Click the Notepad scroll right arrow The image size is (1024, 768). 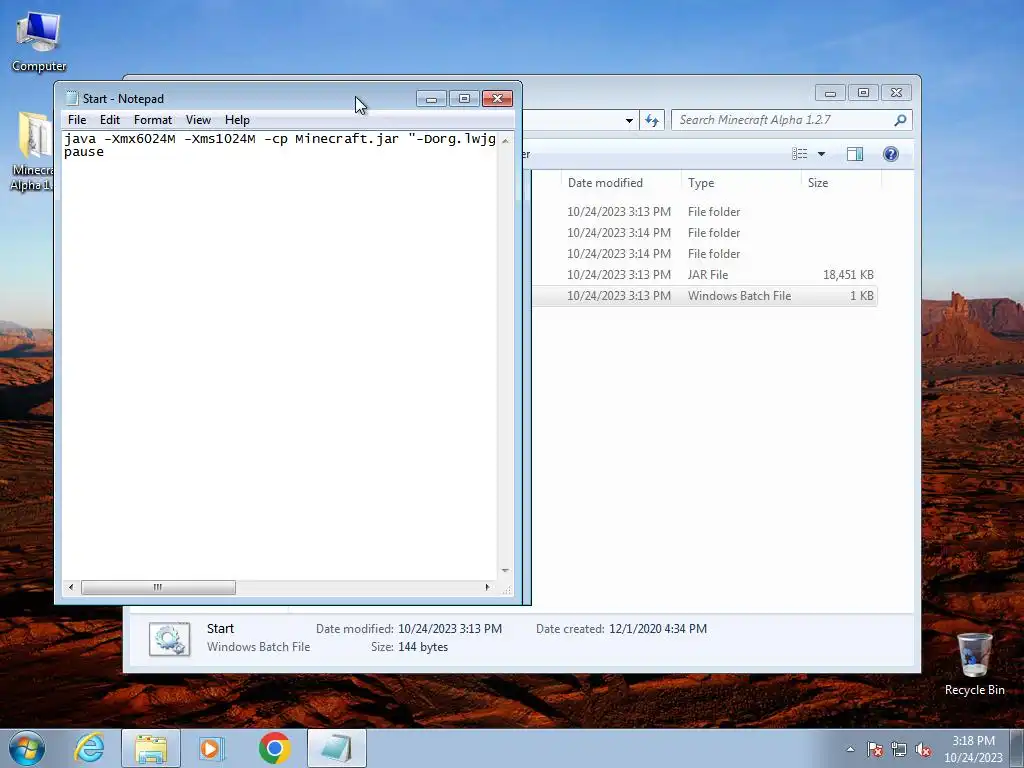pyautogui.click(x=487, y=587)
